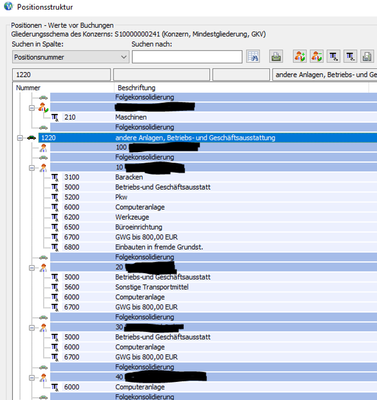Screen dimensions: 377x400
Task: Click the account icon of 3100 Baracken
Action: pos(55,177)
